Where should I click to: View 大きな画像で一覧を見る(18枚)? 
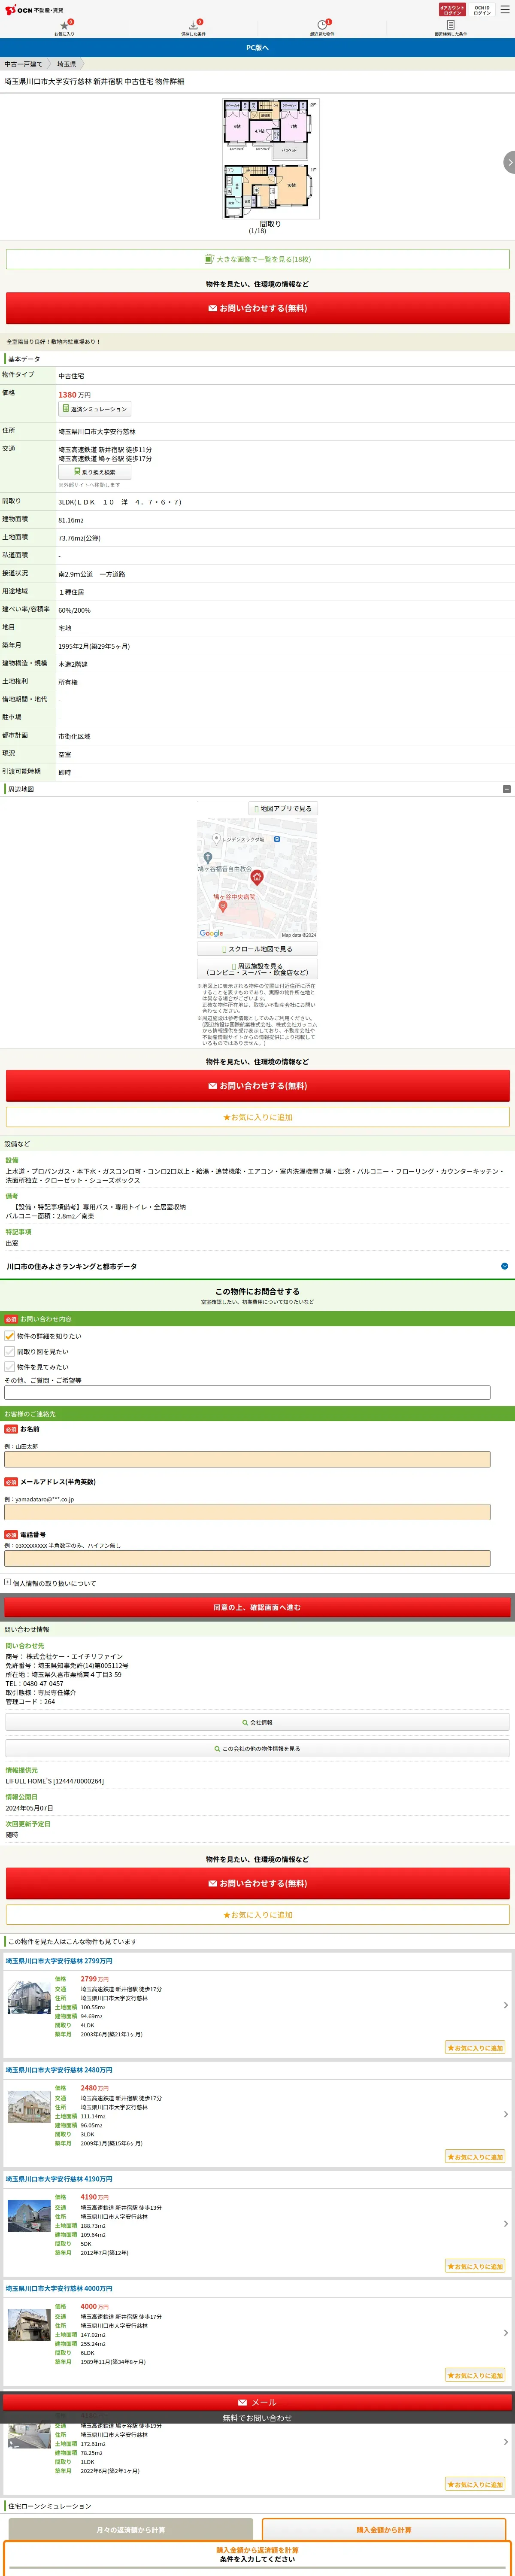click(x=257, y=259)
